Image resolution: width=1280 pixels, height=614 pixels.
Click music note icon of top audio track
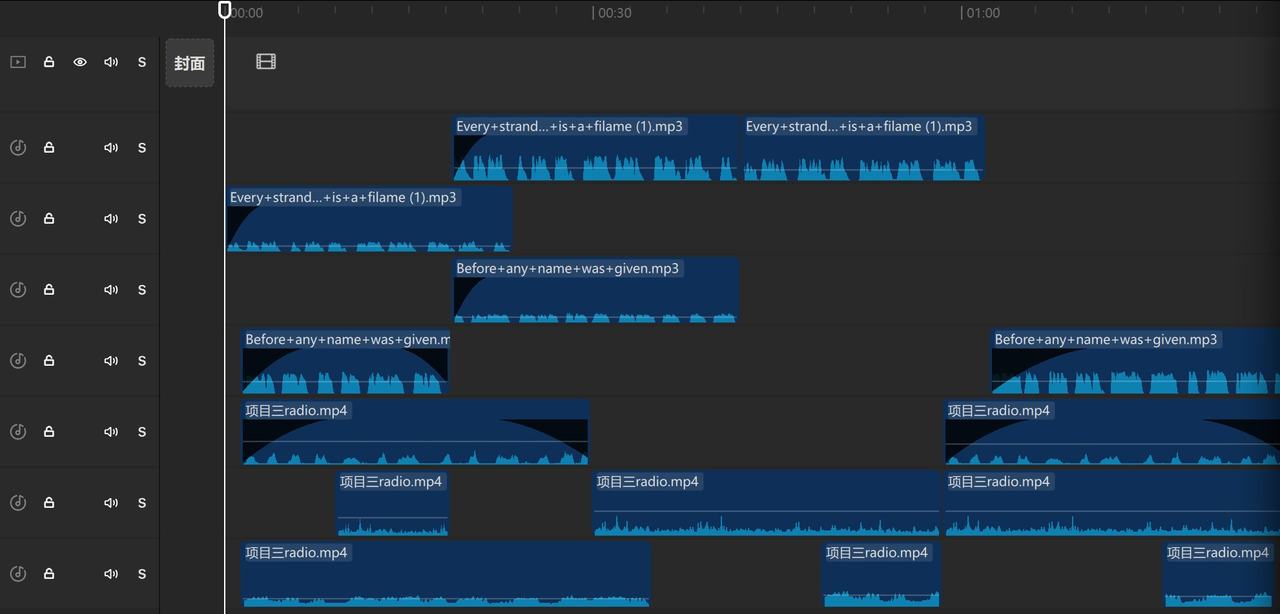18,147
